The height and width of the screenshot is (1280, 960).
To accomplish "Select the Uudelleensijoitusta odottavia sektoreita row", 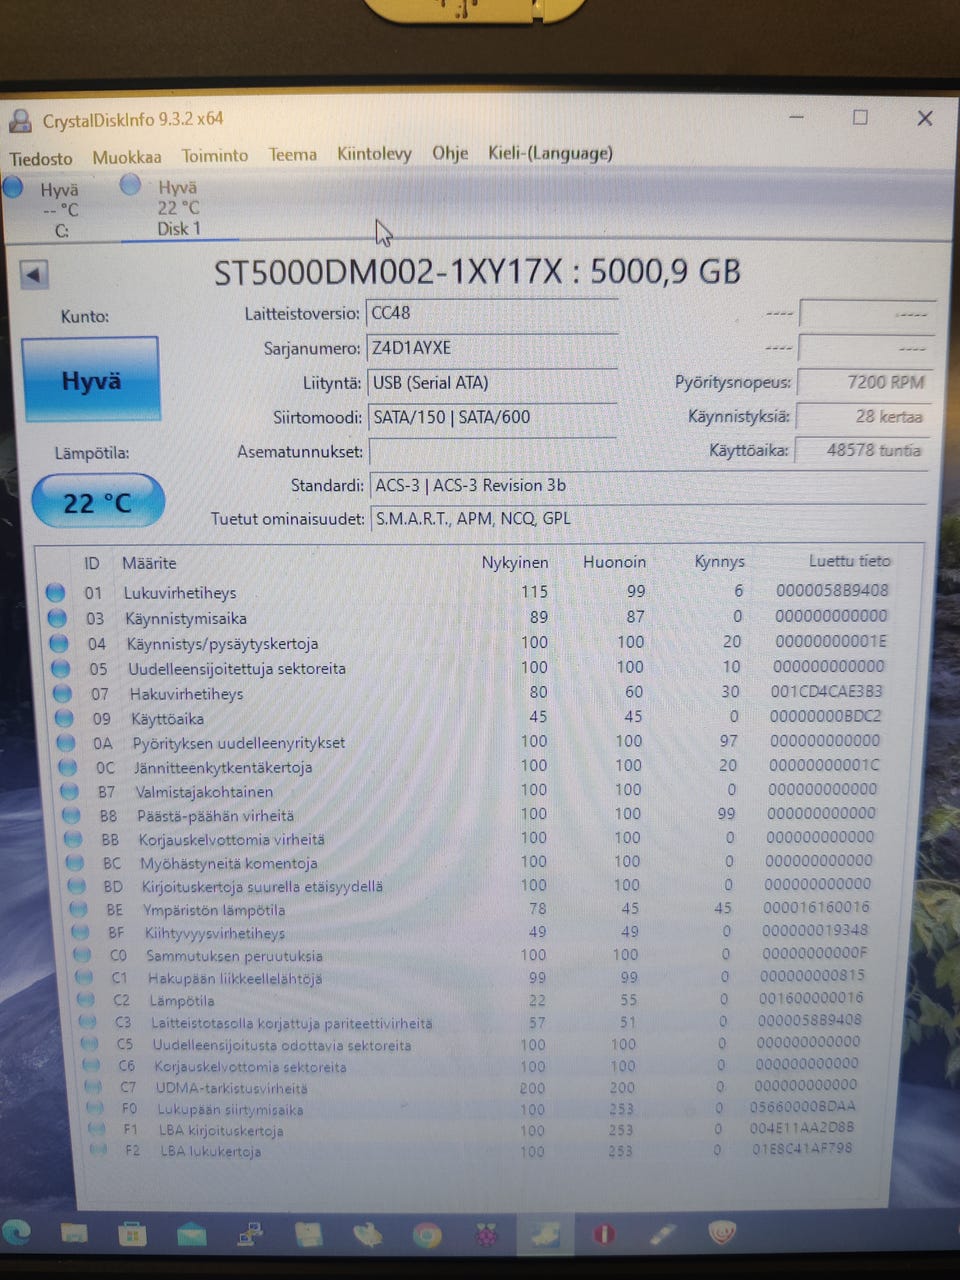I will click(x=282, y=1046).
